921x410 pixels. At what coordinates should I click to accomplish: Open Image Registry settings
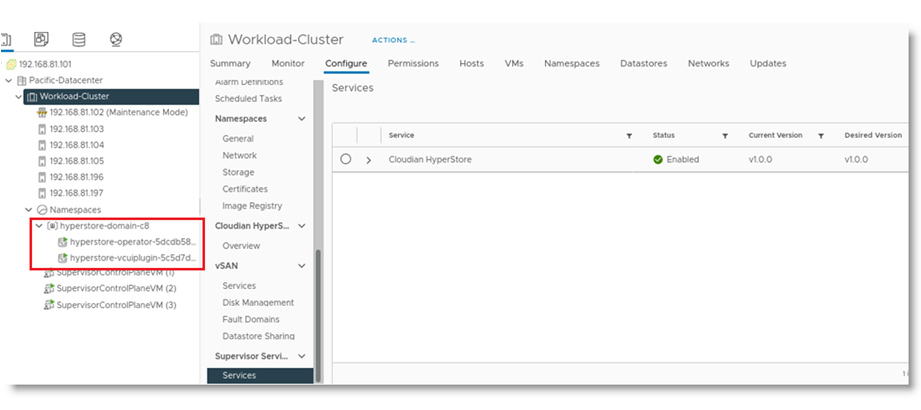pyautogui.click(x=252, y=206)
